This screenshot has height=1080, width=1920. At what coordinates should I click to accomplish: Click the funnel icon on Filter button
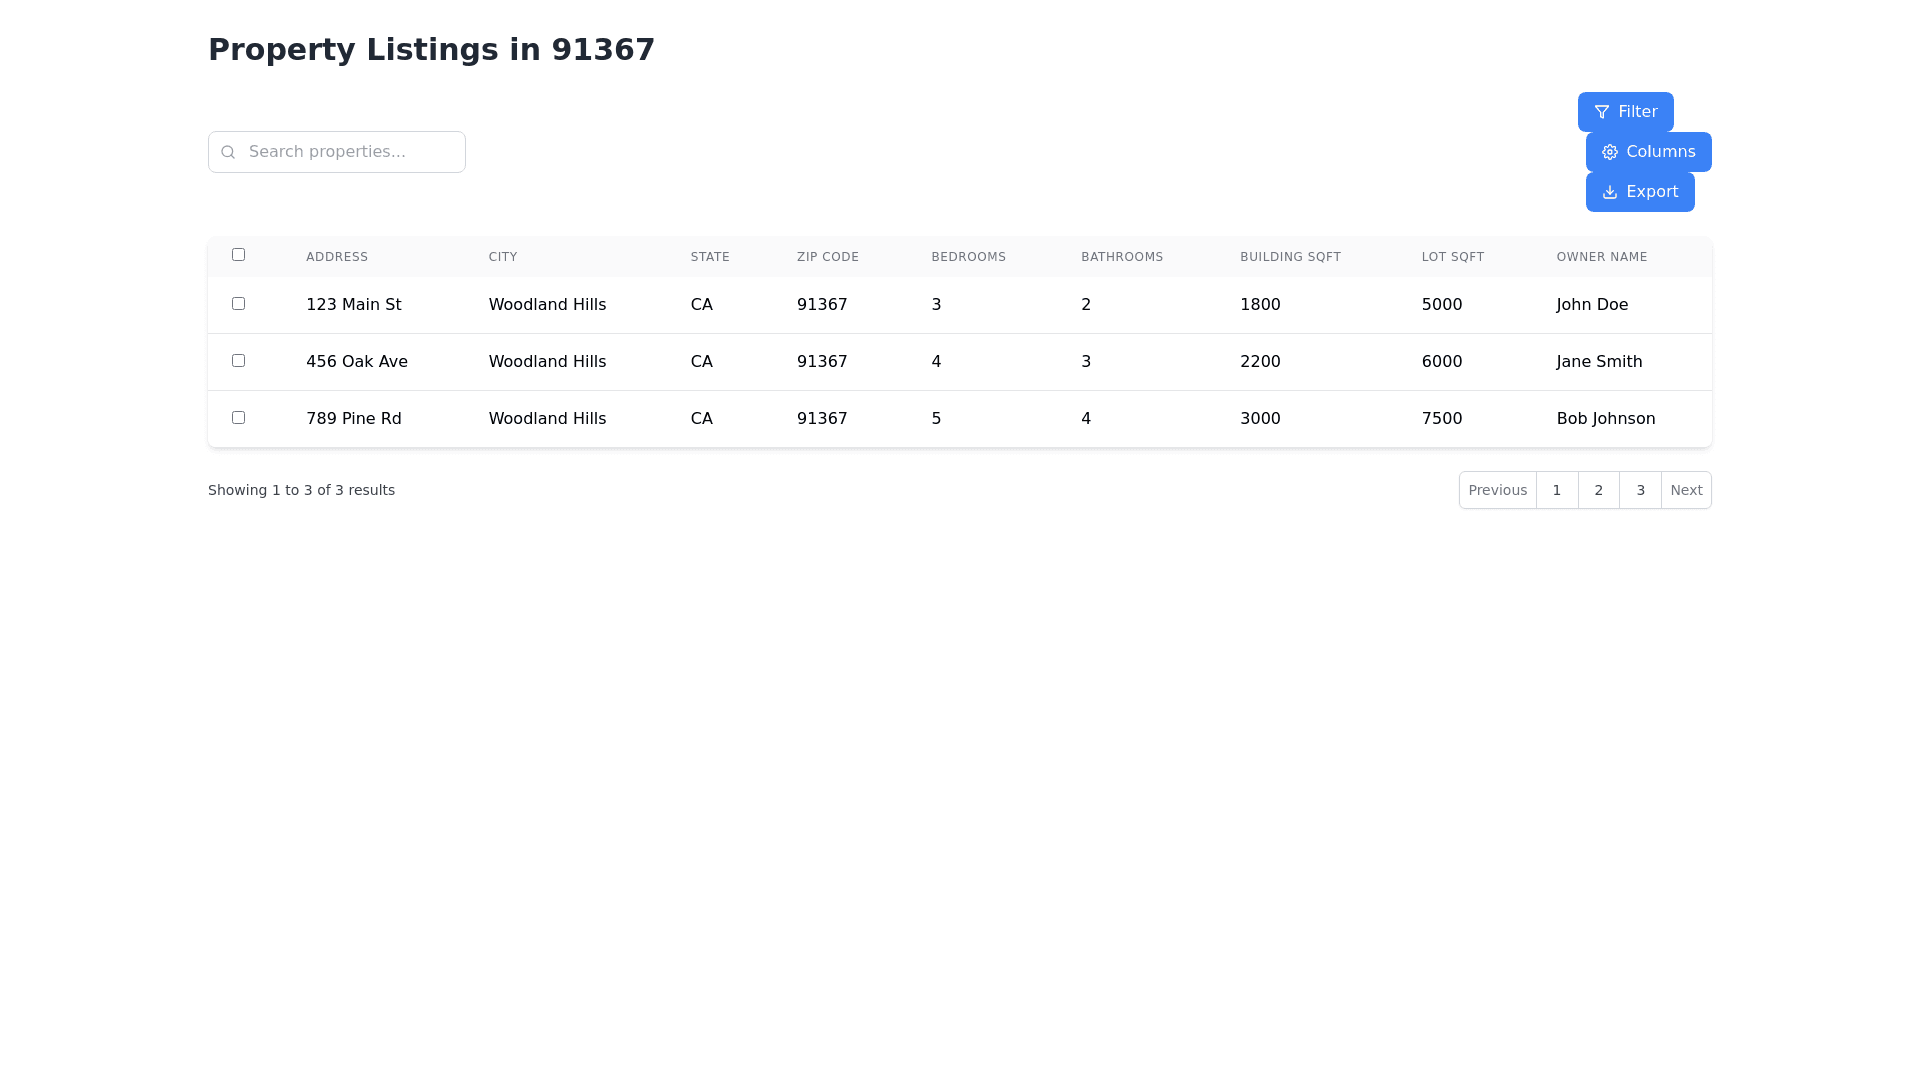click(x=1601, y=112)
